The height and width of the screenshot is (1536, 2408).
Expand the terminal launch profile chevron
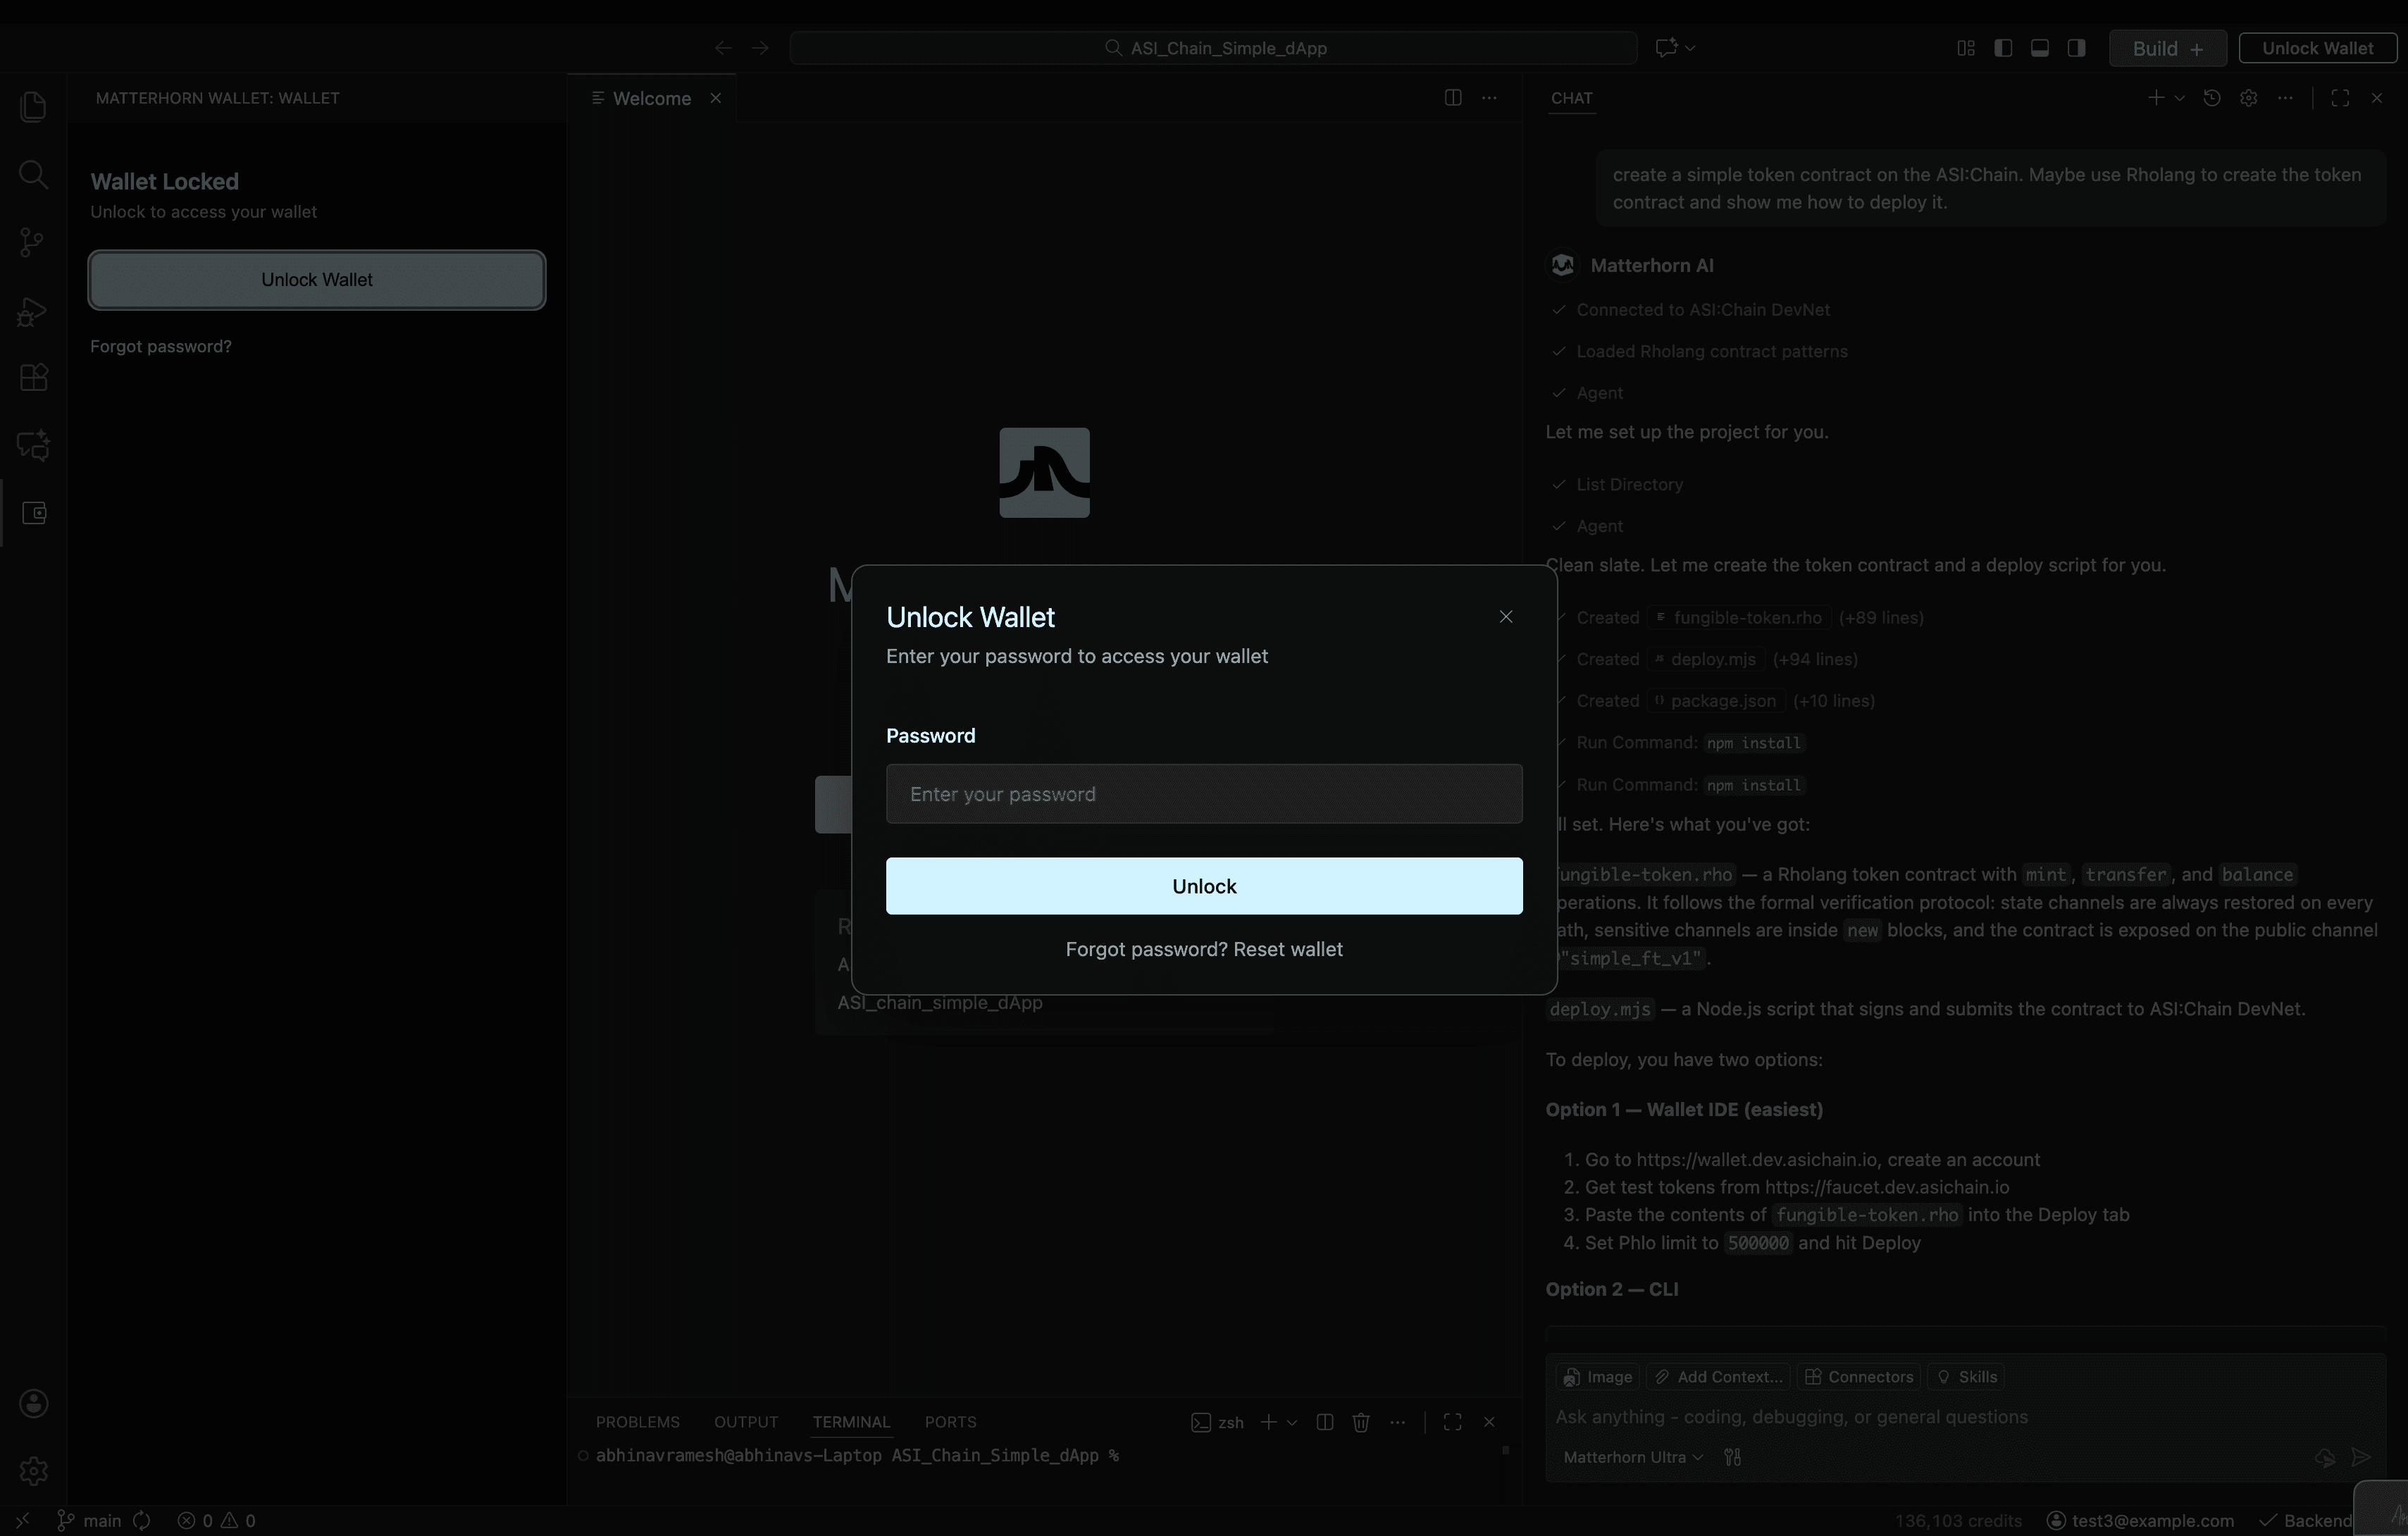[1292, 1422]
